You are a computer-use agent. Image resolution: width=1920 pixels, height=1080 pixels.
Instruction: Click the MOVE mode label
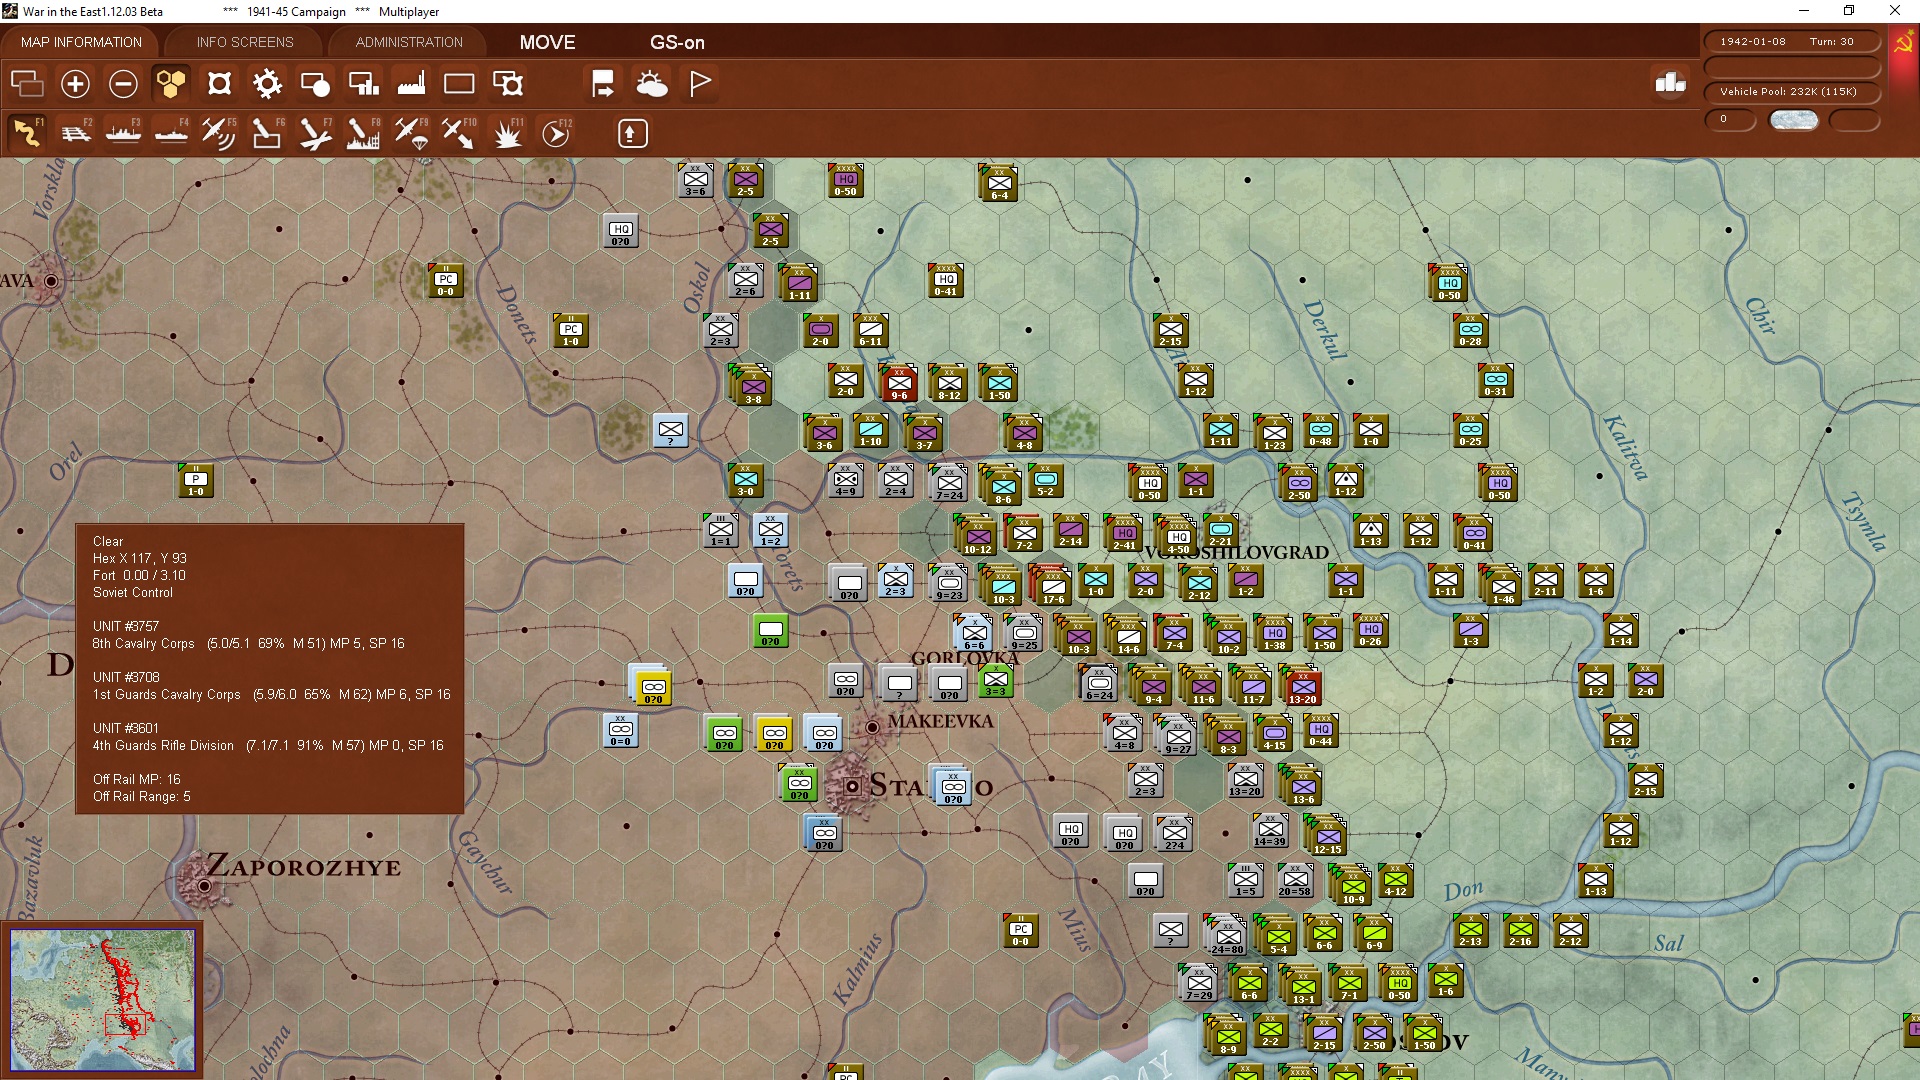(547, 42)
